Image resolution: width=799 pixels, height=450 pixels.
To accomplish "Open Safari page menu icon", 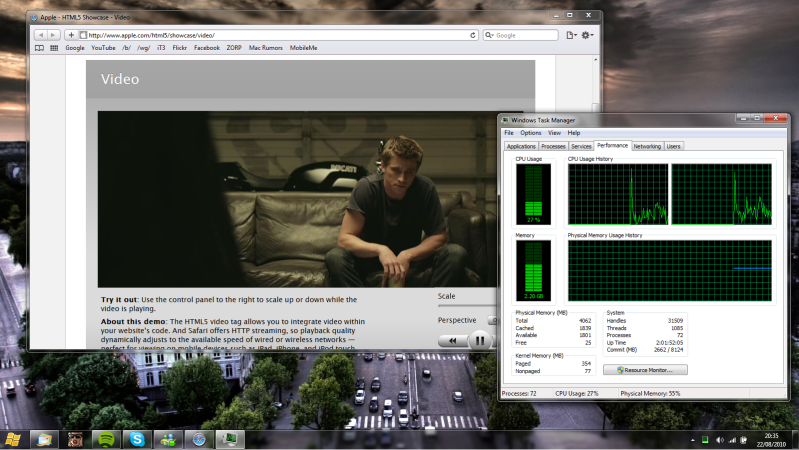I will (572, 35).
